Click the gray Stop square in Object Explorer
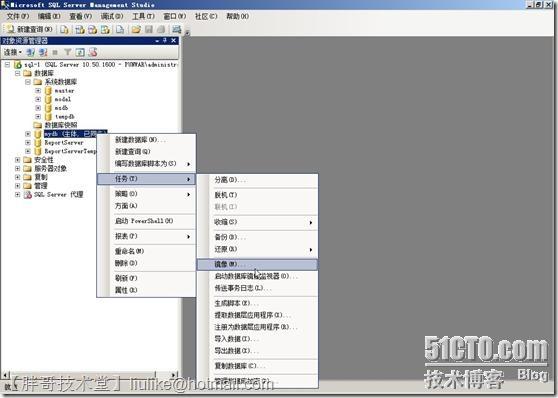558x398 pixels. [55, 53]
